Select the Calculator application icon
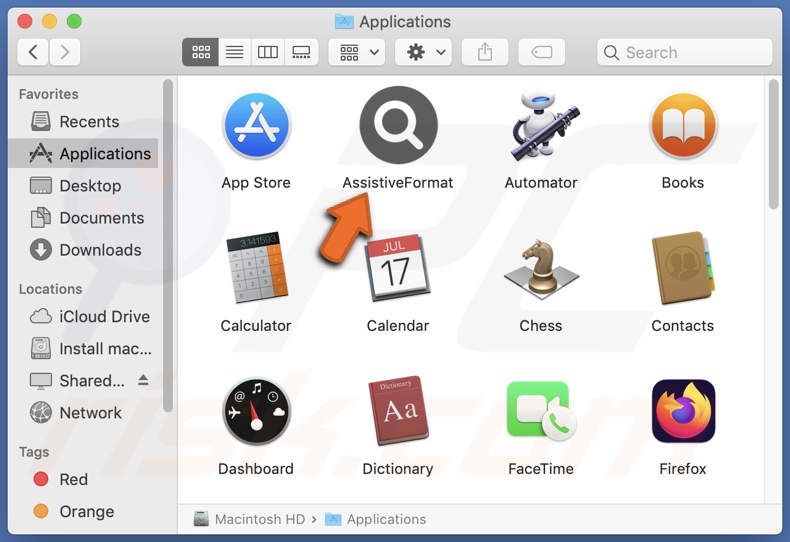Image resolution: width=790 pixels, height=542 pixels. (x=256, y=267)
